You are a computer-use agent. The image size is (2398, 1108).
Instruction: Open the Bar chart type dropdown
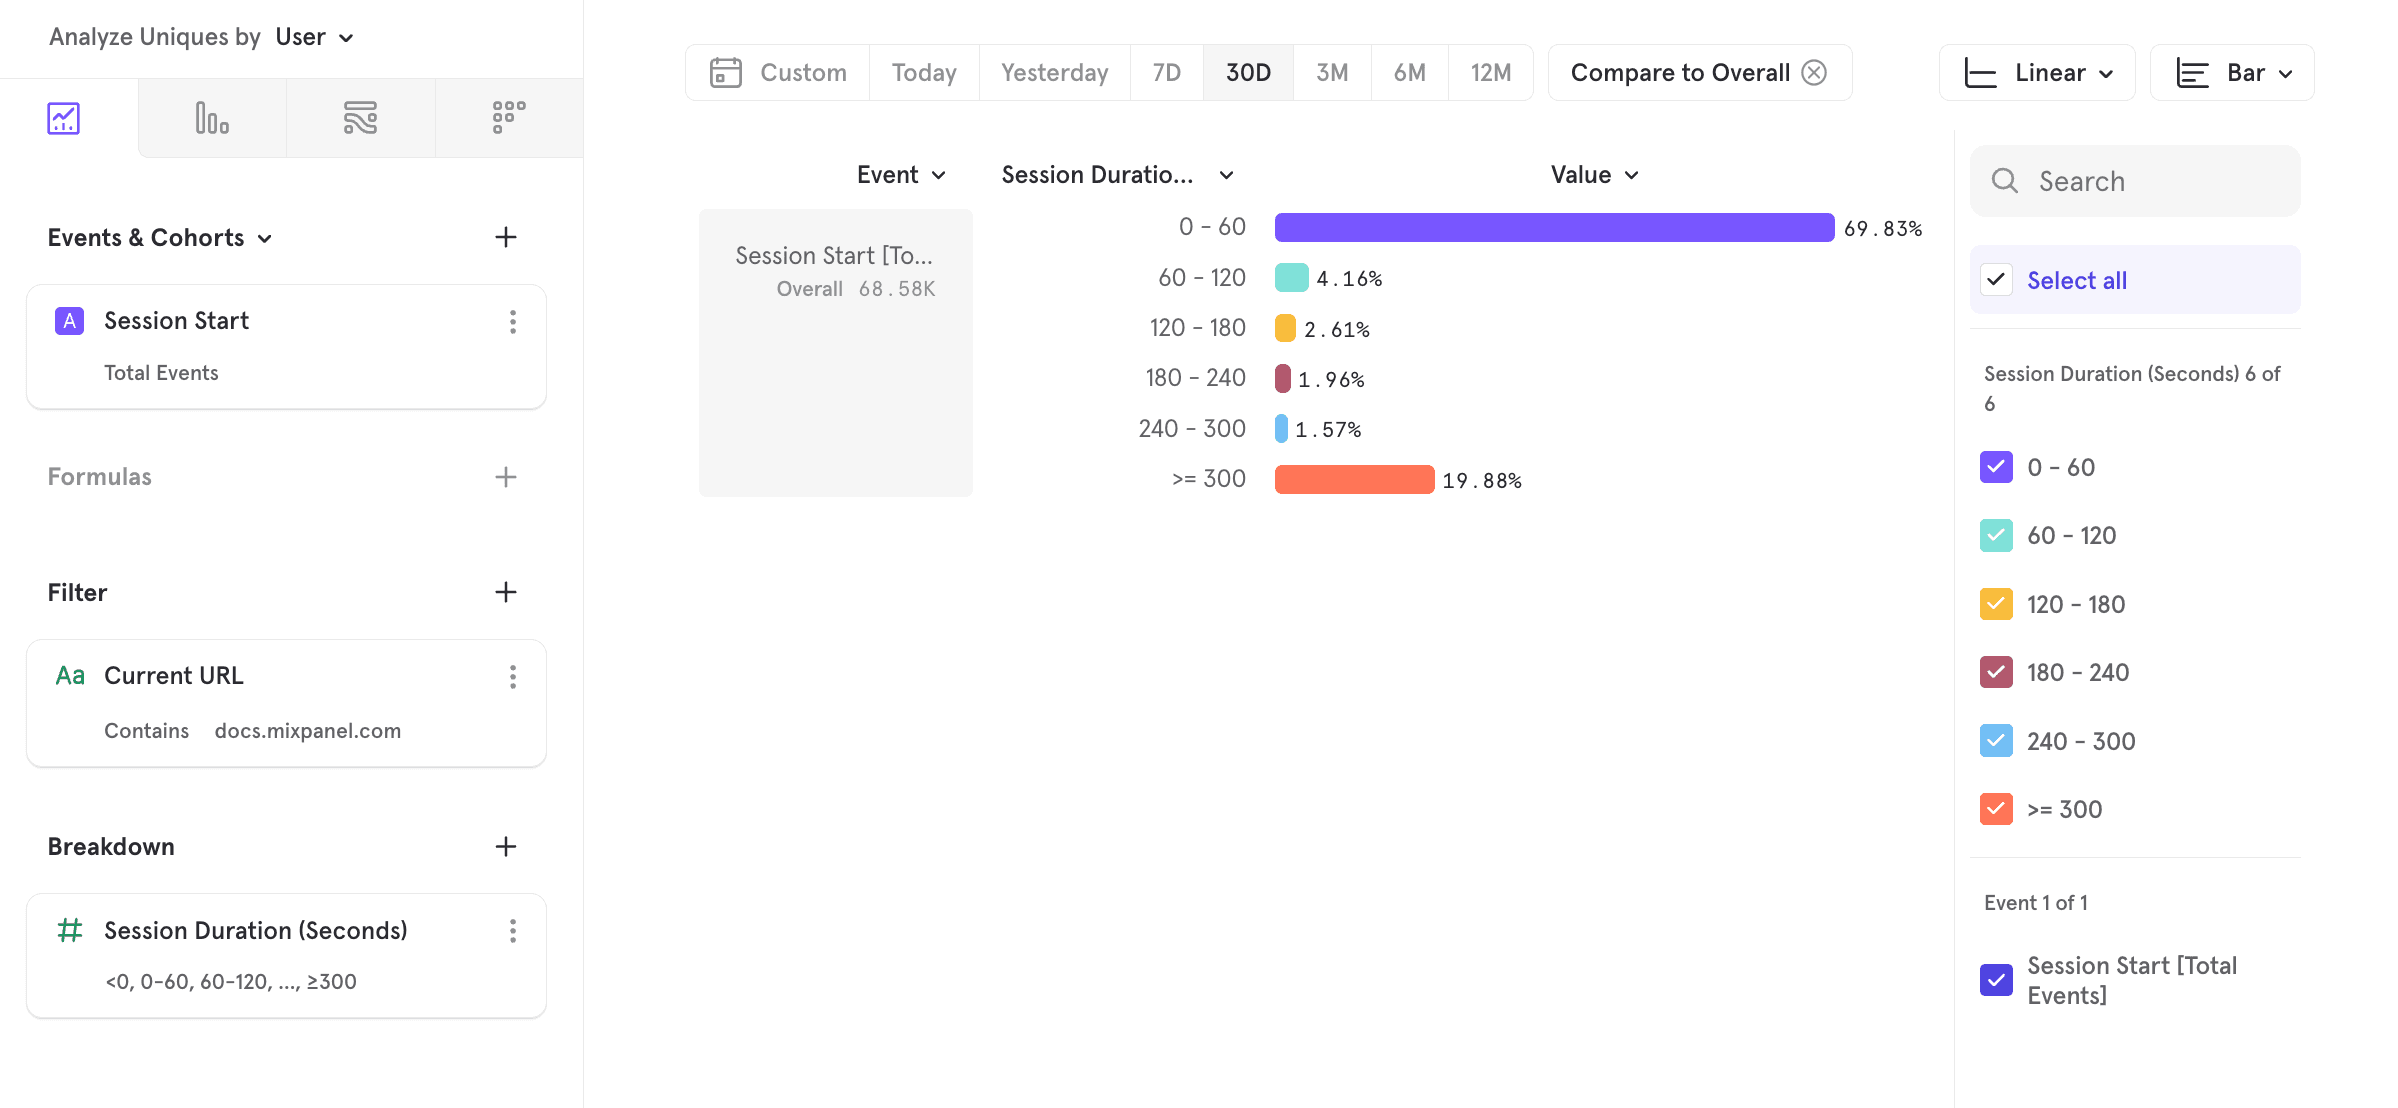click(2232, 73)
